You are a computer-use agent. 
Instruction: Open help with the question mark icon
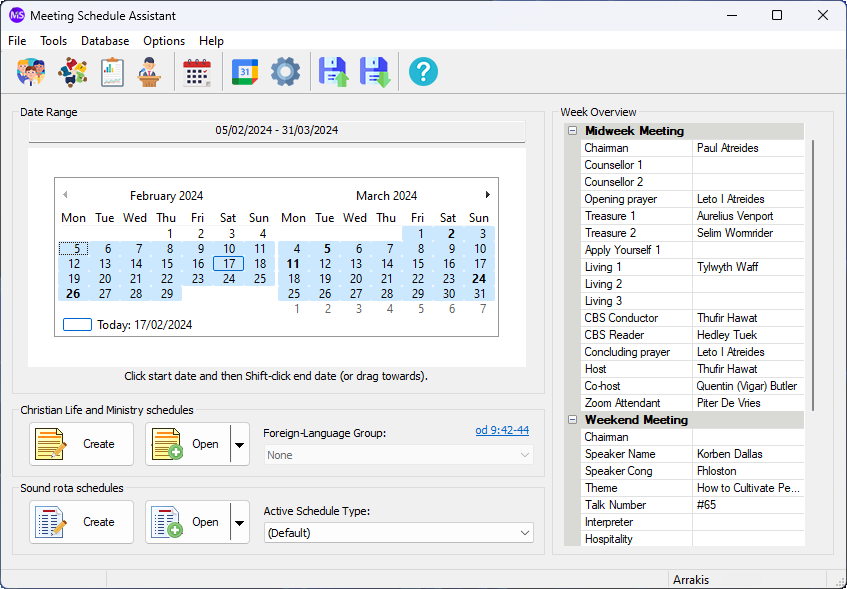coord(424,72)
